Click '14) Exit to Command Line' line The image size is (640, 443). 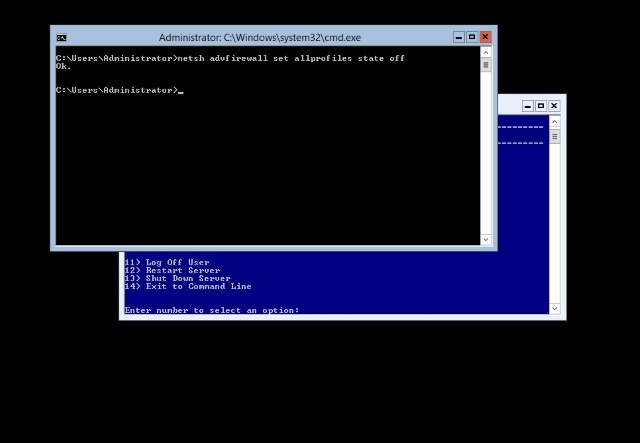(188, 286)
